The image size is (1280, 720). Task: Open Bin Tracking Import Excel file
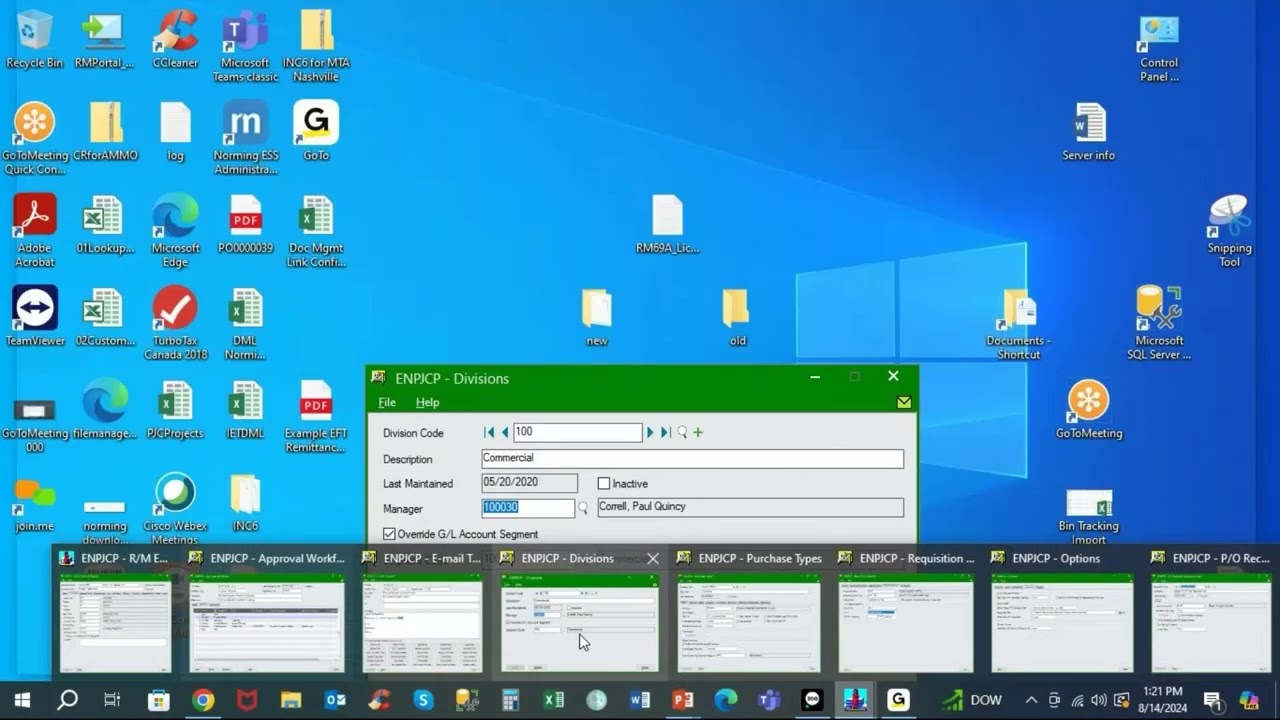point(1089,516)
